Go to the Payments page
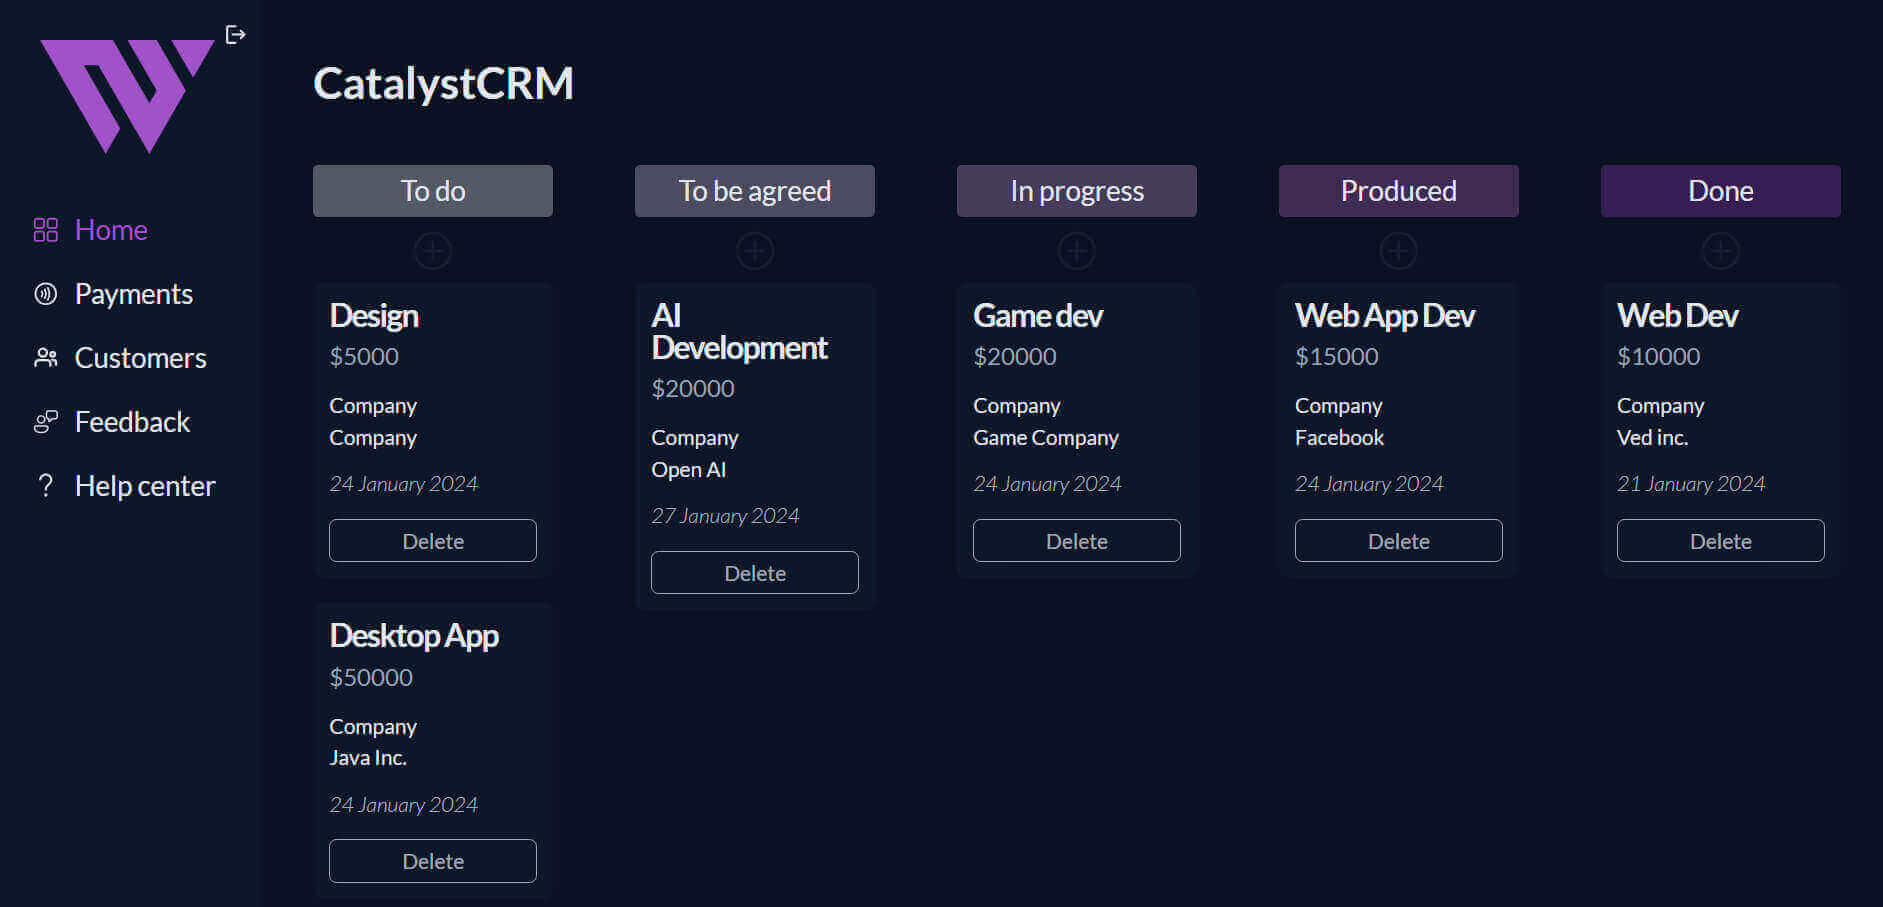1883x907 pixels. point(133,294)
